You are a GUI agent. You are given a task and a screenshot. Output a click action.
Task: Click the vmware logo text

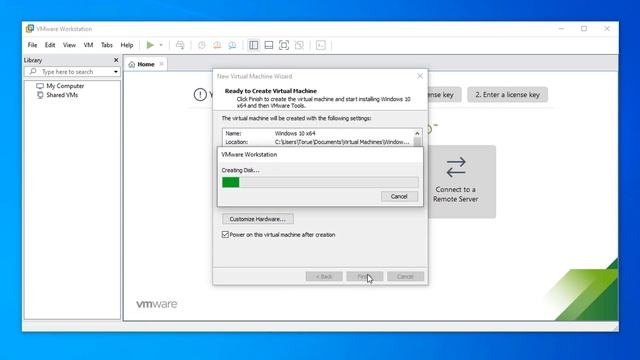coord(157,304)
